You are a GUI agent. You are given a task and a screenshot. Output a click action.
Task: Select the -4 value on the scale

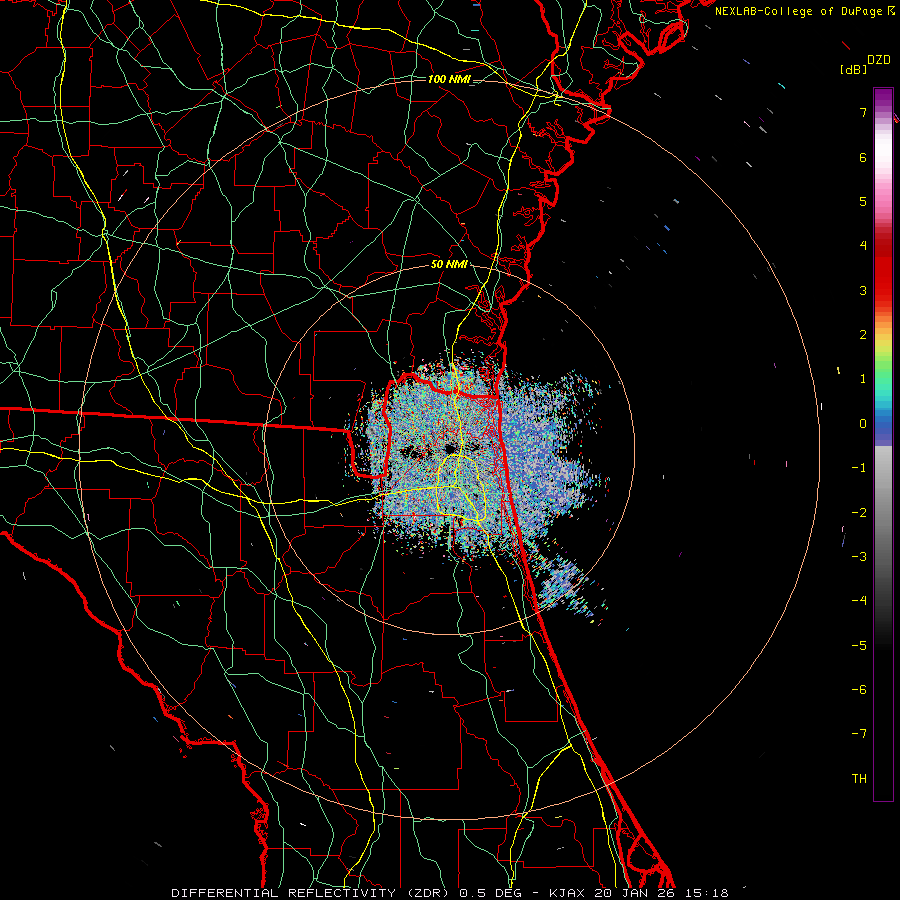click(859, 601)
